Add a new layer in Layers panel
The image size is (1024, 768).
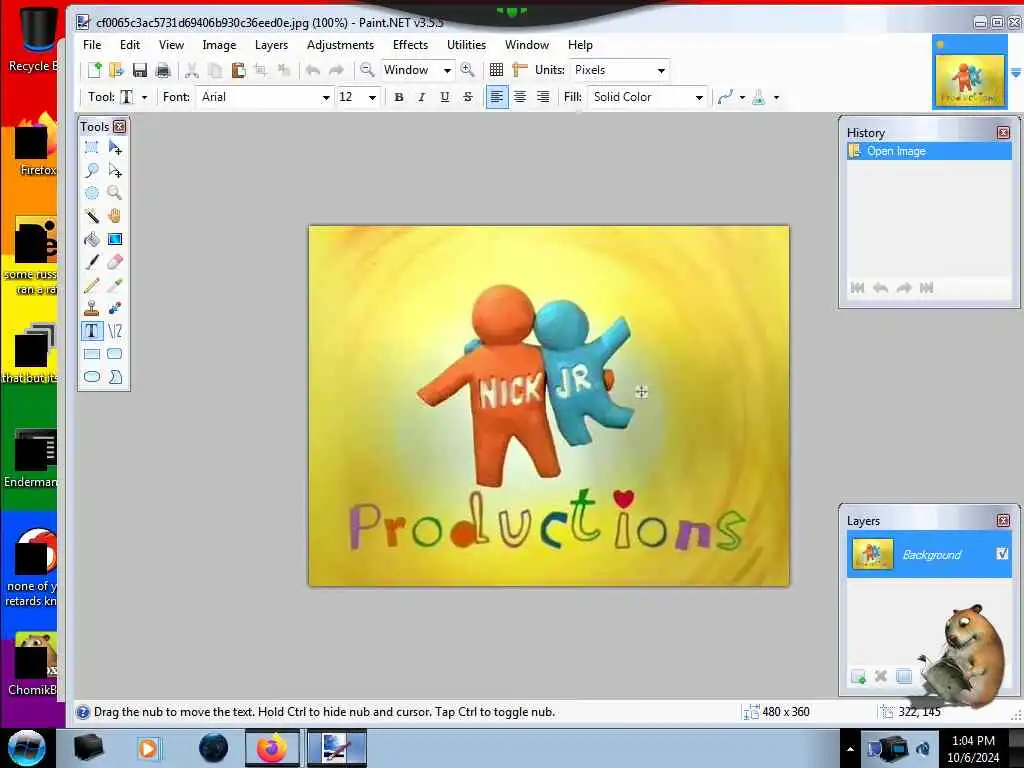[858, 677]
